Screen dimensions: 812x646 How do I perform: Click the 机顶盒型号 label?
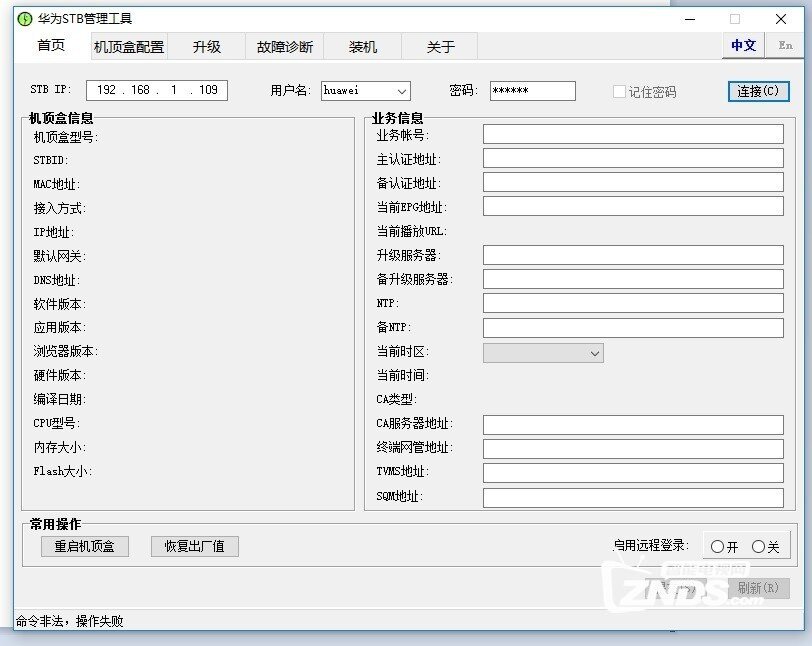tap(66, 137)
